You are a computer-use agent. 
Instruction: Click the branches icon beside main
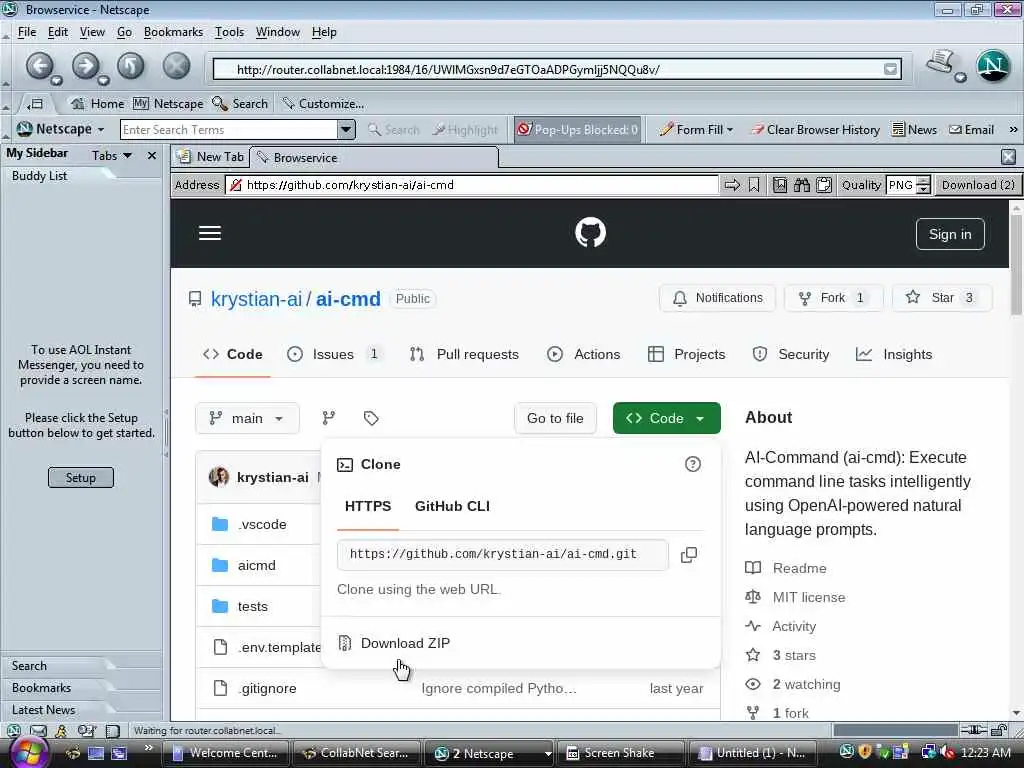point(328,418)
